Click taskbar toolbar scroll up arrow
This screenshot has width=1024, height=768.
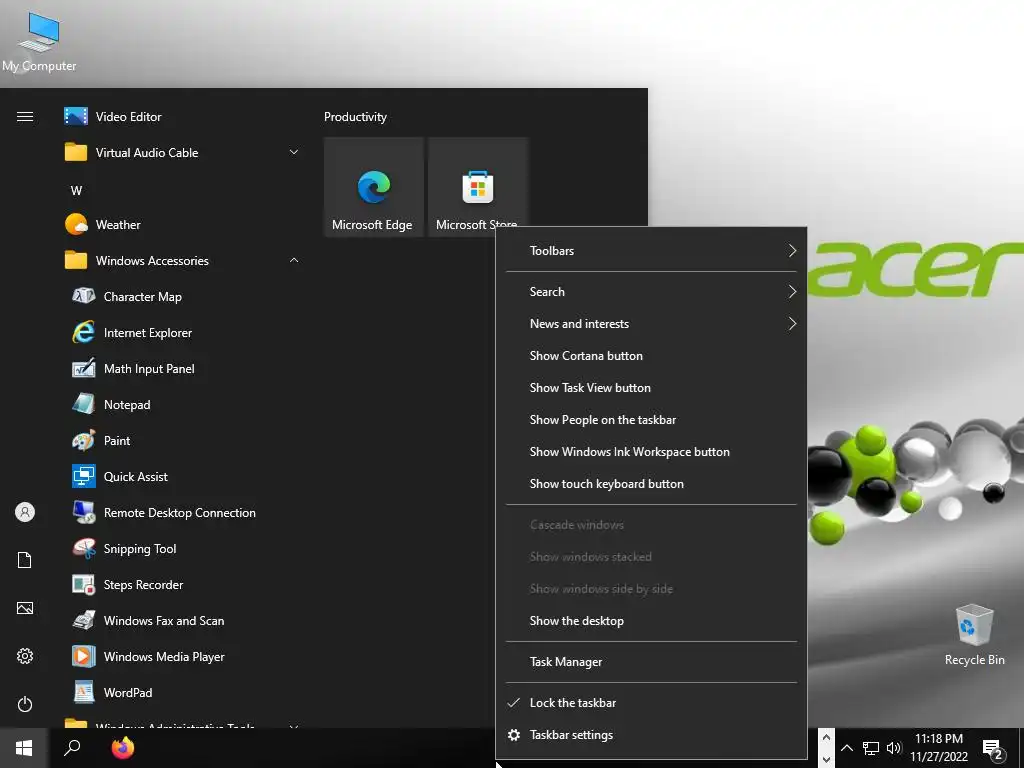pos(826,738)
